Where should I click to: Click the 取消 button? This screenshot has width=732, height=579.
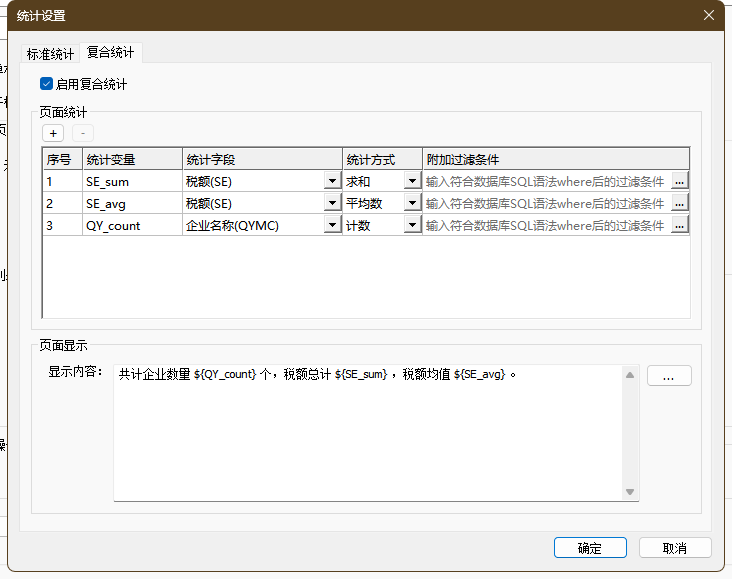(675, 547)
